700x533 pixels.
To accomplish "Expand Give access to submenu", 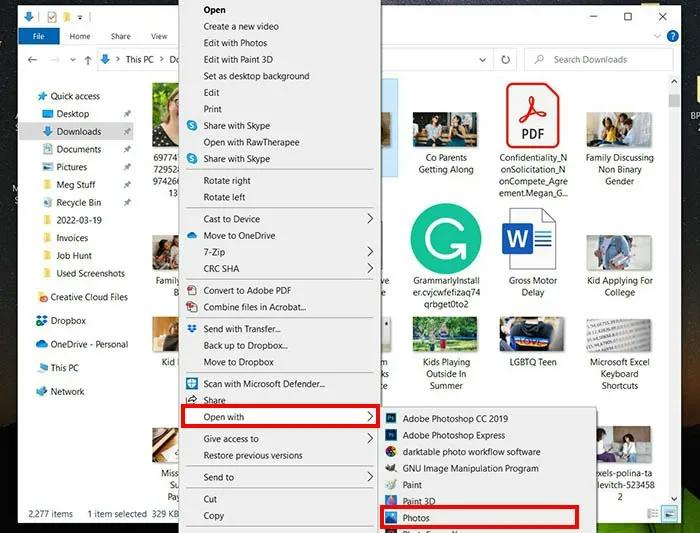I will (280, 438).
